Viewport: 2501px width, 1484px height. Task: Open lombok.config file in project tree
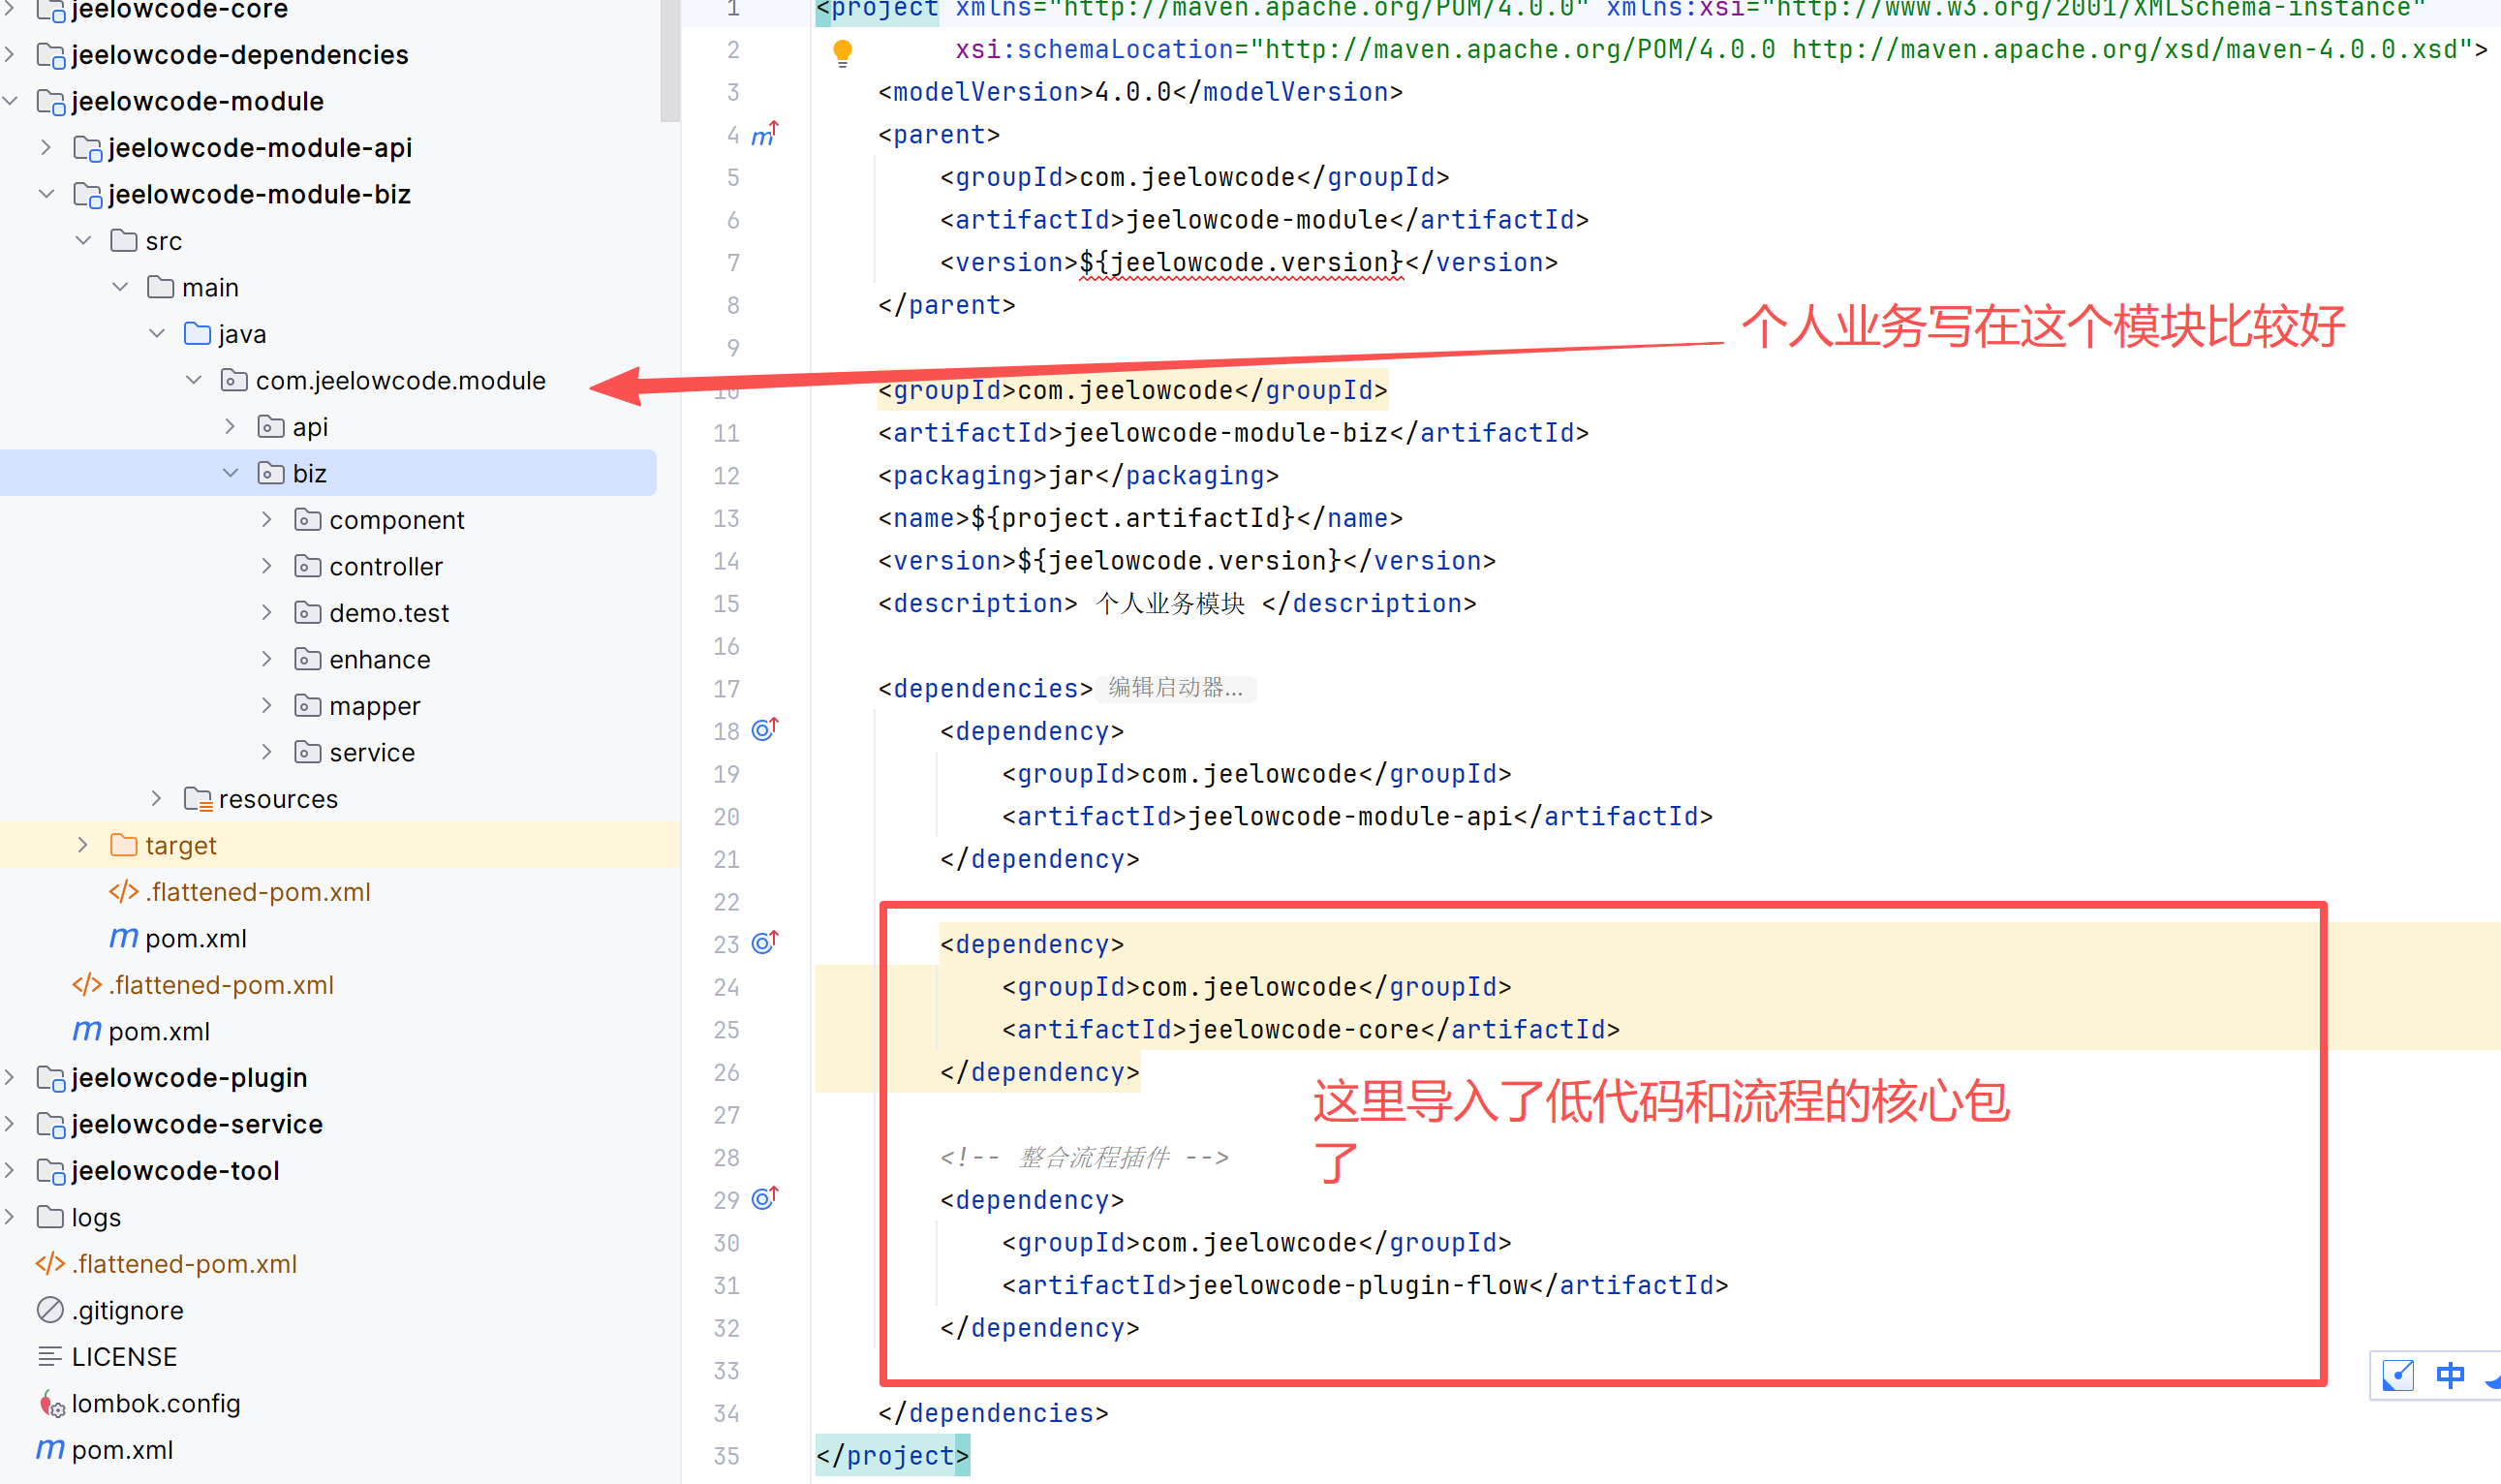[x=155, y=1403]
